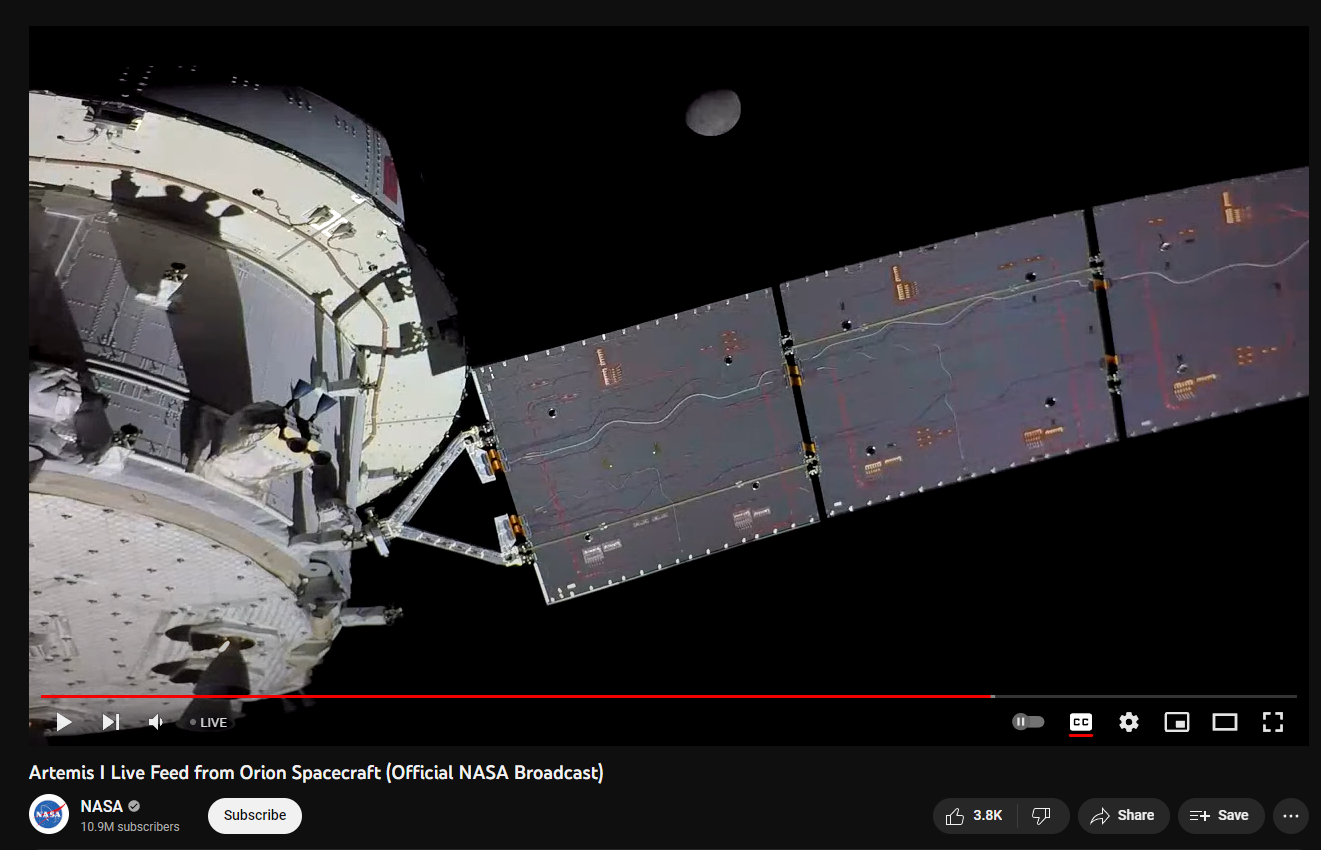This screenshot has width=1321, height=850.
Task: Seek on the red progress bar
Action: (x=668, y=696)
